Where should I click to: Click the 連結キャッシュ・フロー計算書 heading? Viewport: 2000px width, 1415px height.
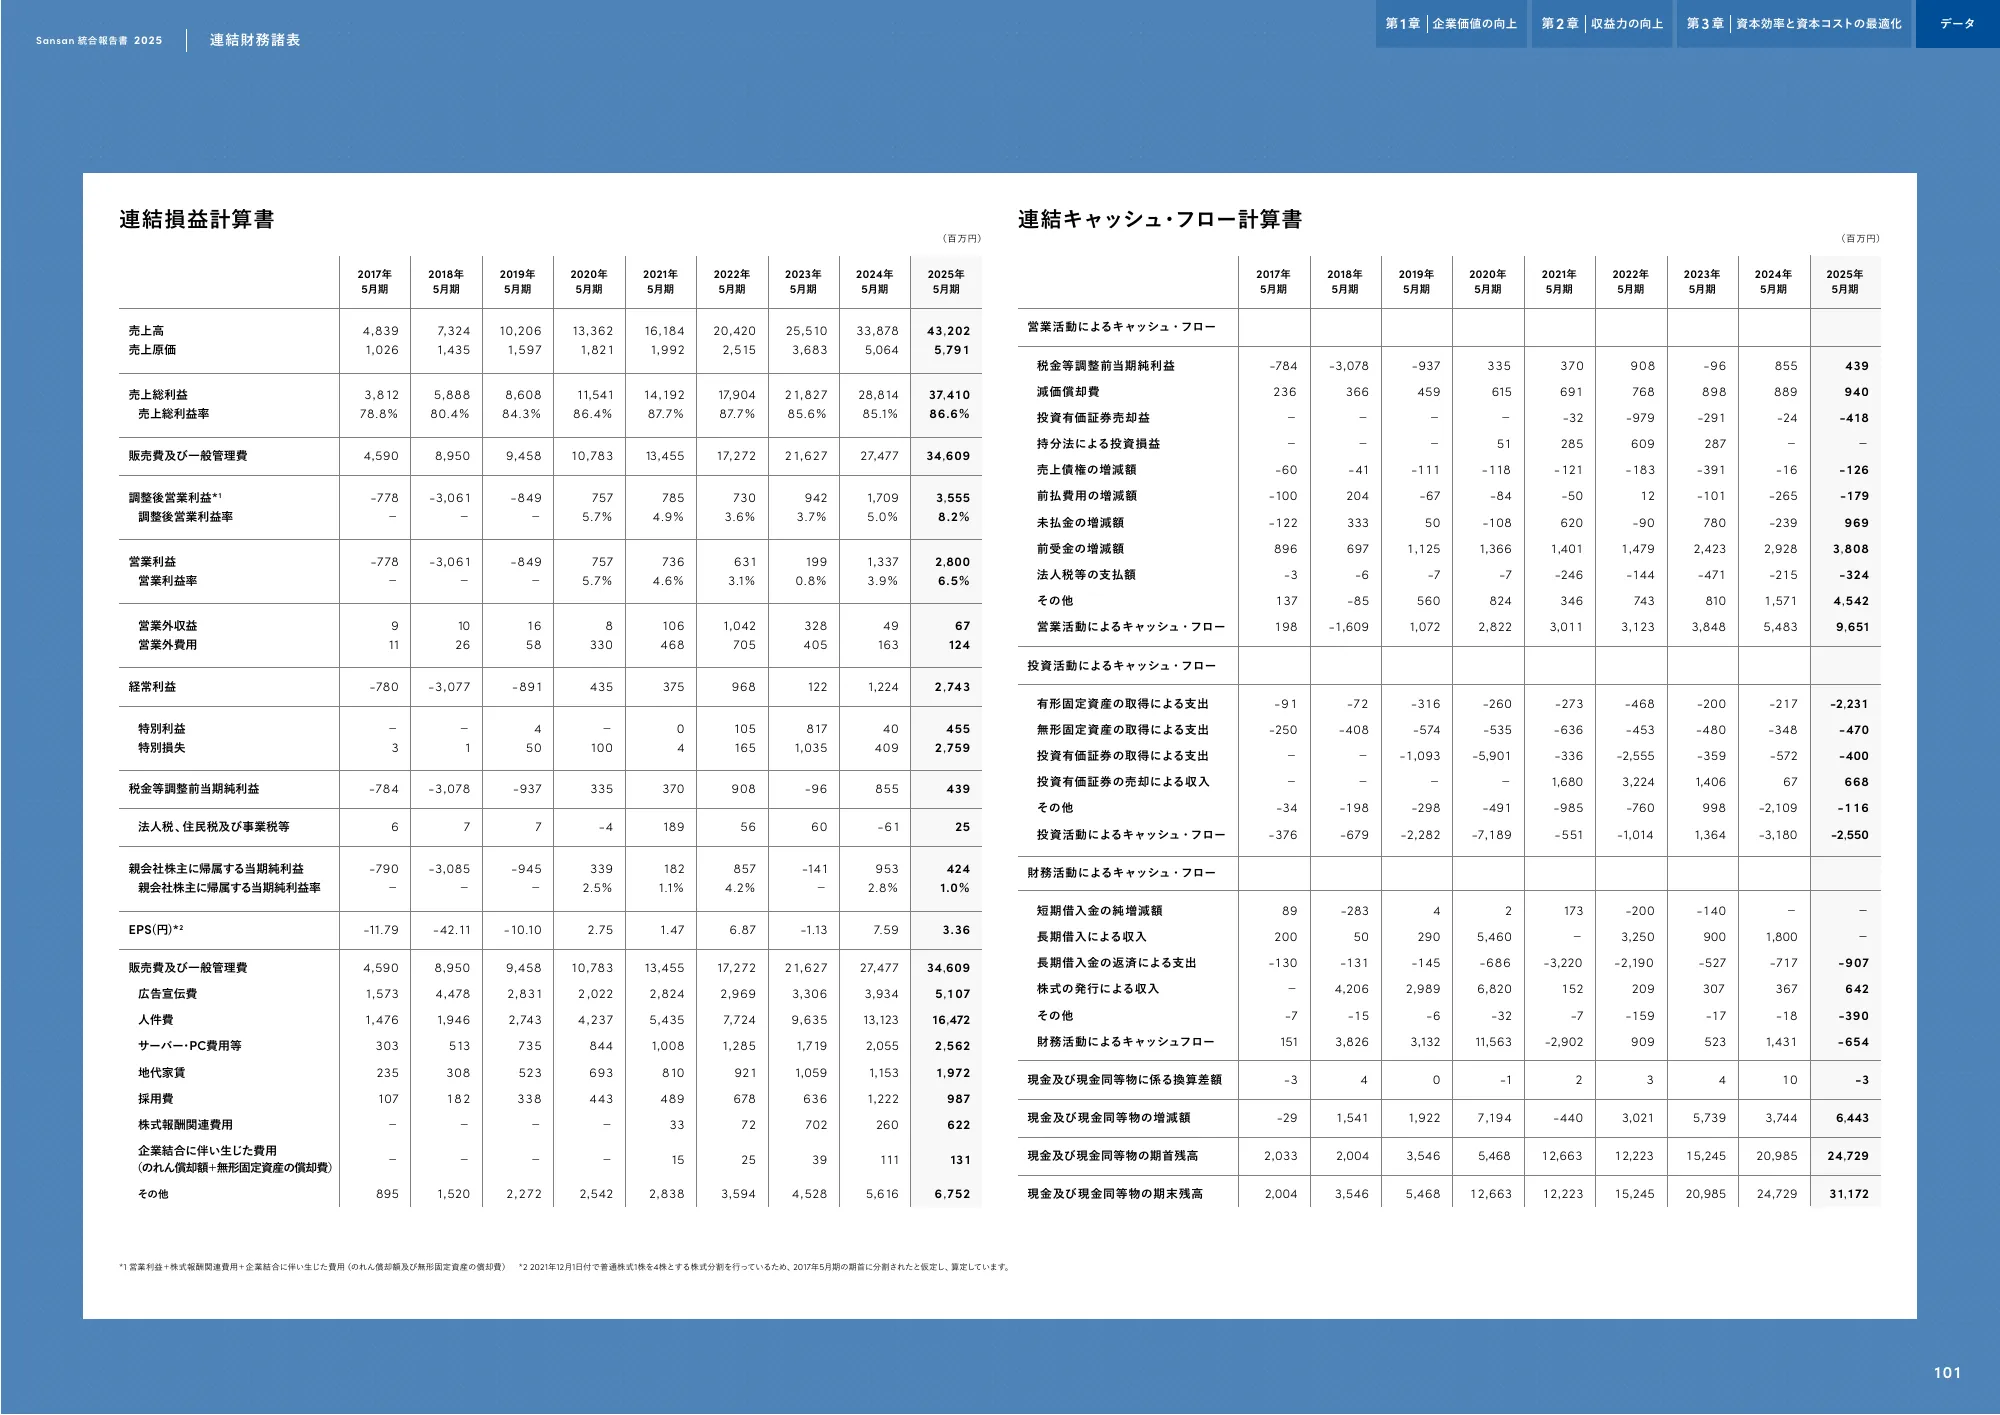pyautogui.click(x=1159, y=219)
